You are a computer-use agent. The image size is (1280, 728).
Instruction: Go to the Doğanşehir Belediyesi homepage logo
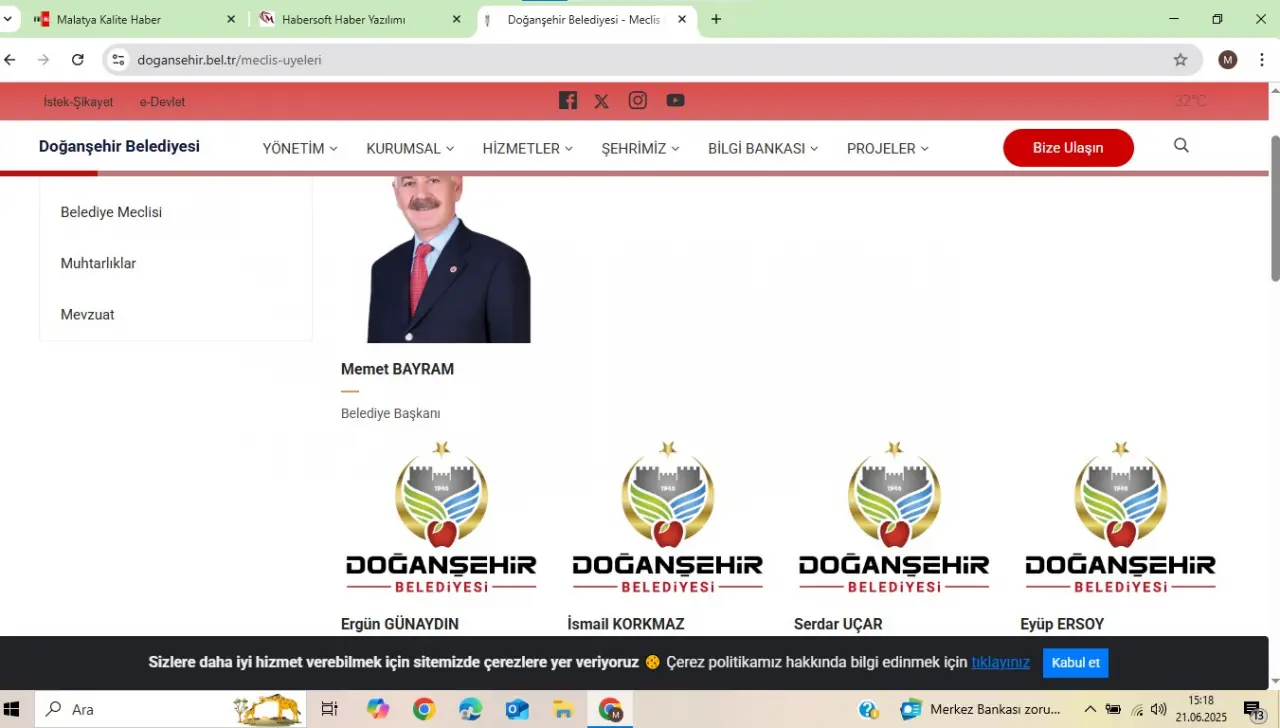119,146
